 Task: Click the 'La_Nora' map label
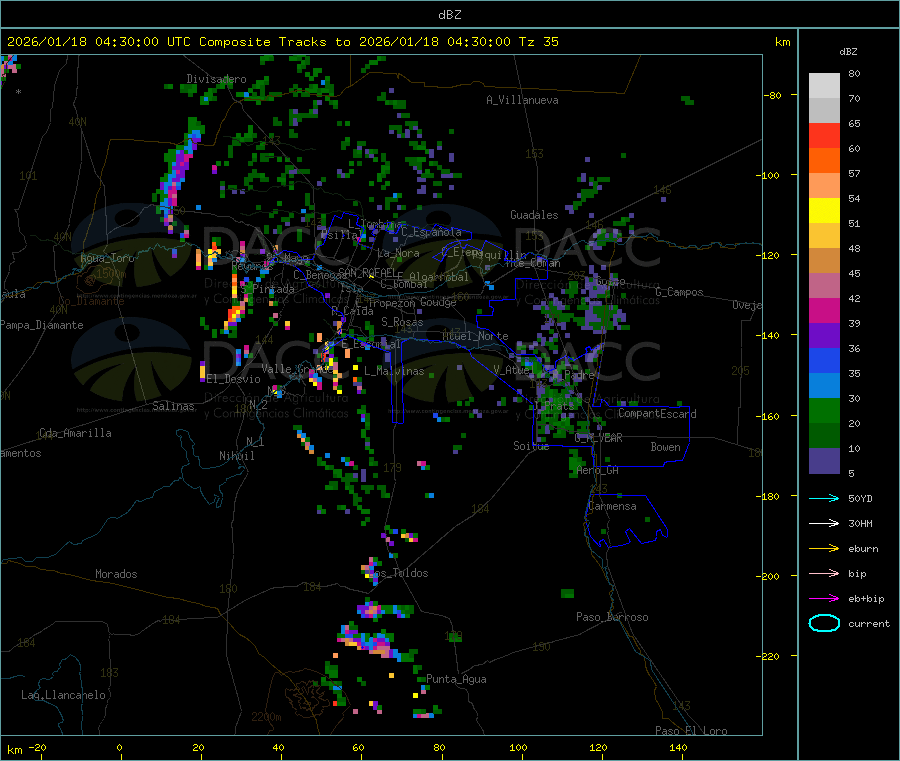(x=398, y=253)
